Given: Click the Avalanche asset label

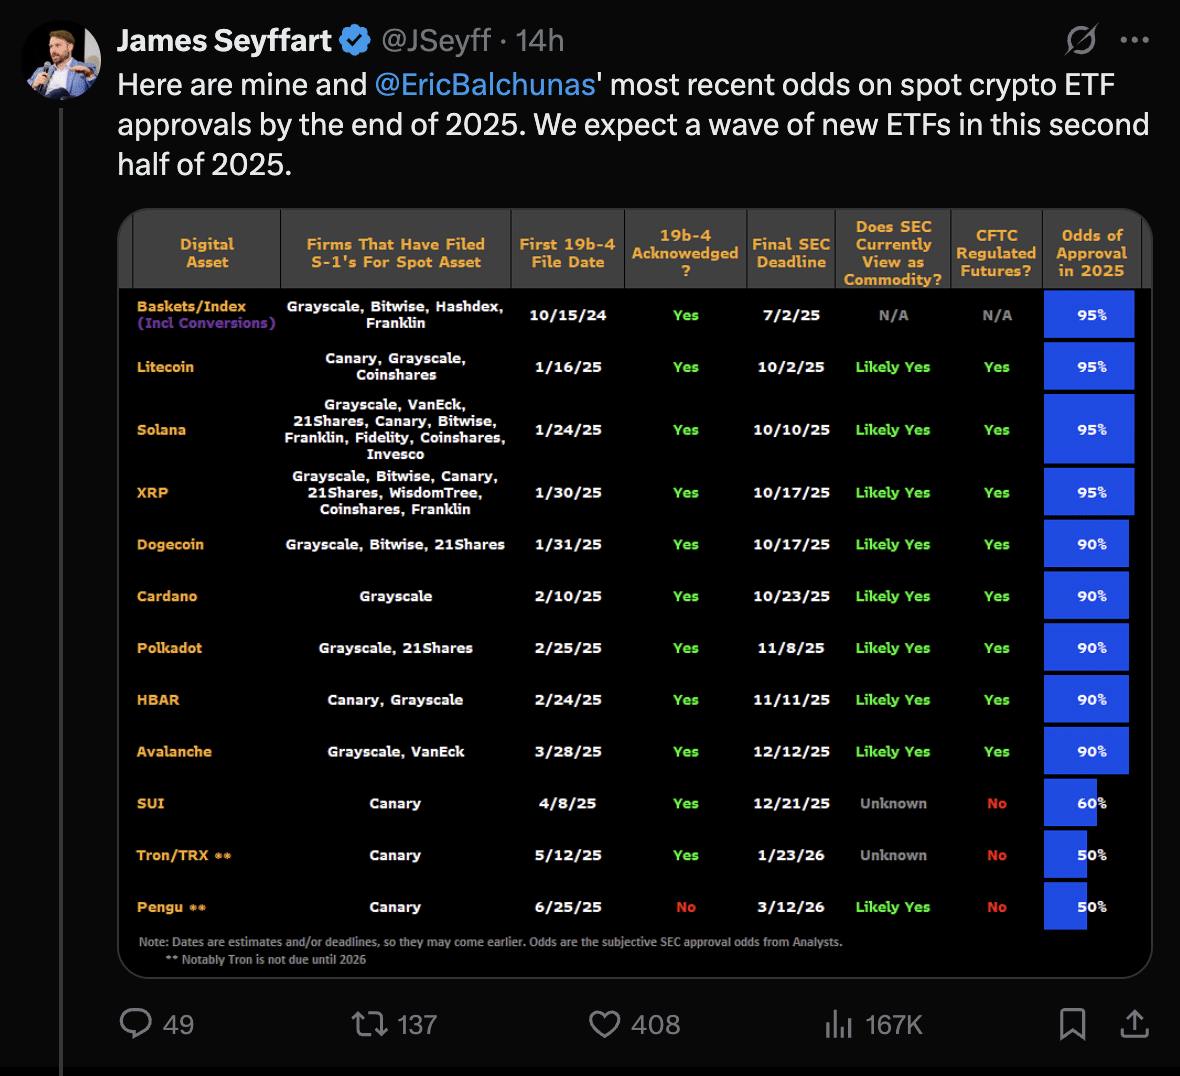Looking at the screenshot, I should [x=174, y=752].
